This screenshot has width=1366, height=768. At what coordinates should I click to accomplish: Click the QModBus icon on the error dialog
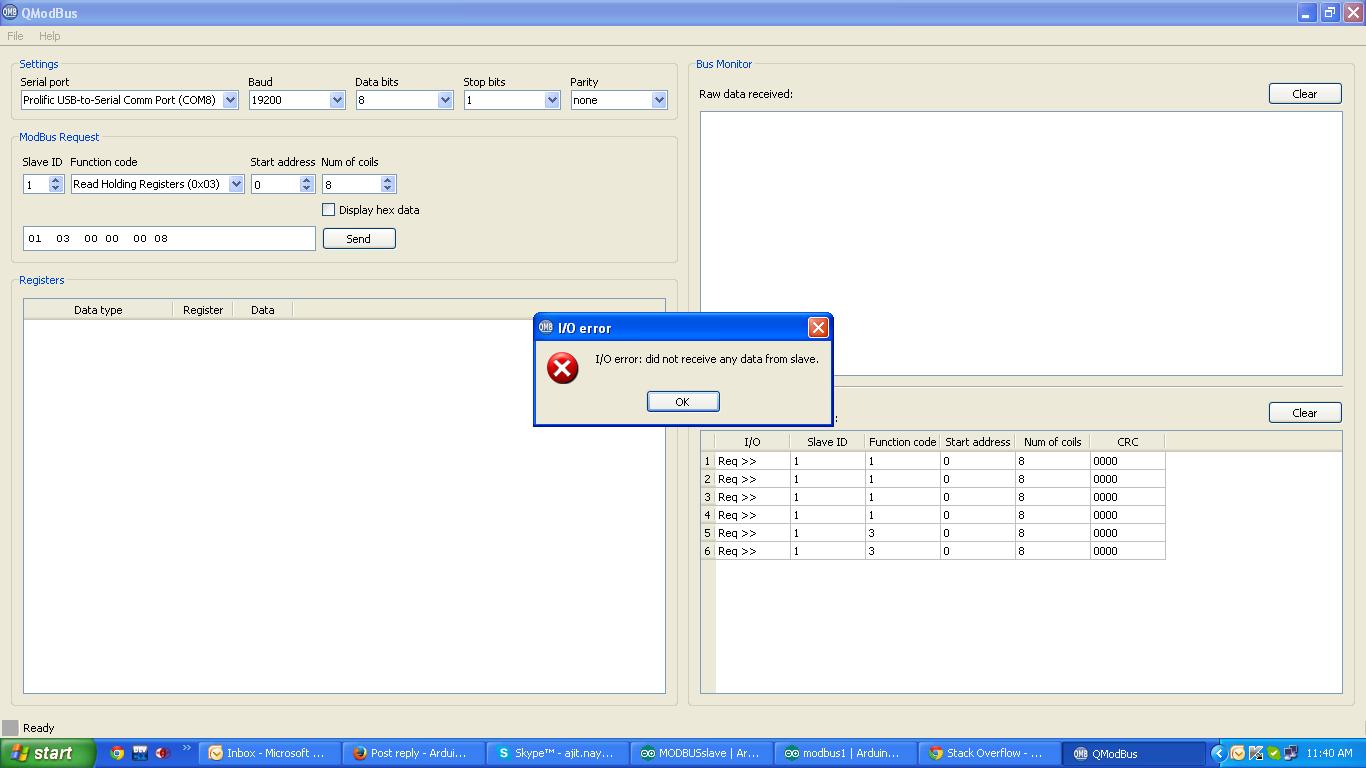coord(545,327)
